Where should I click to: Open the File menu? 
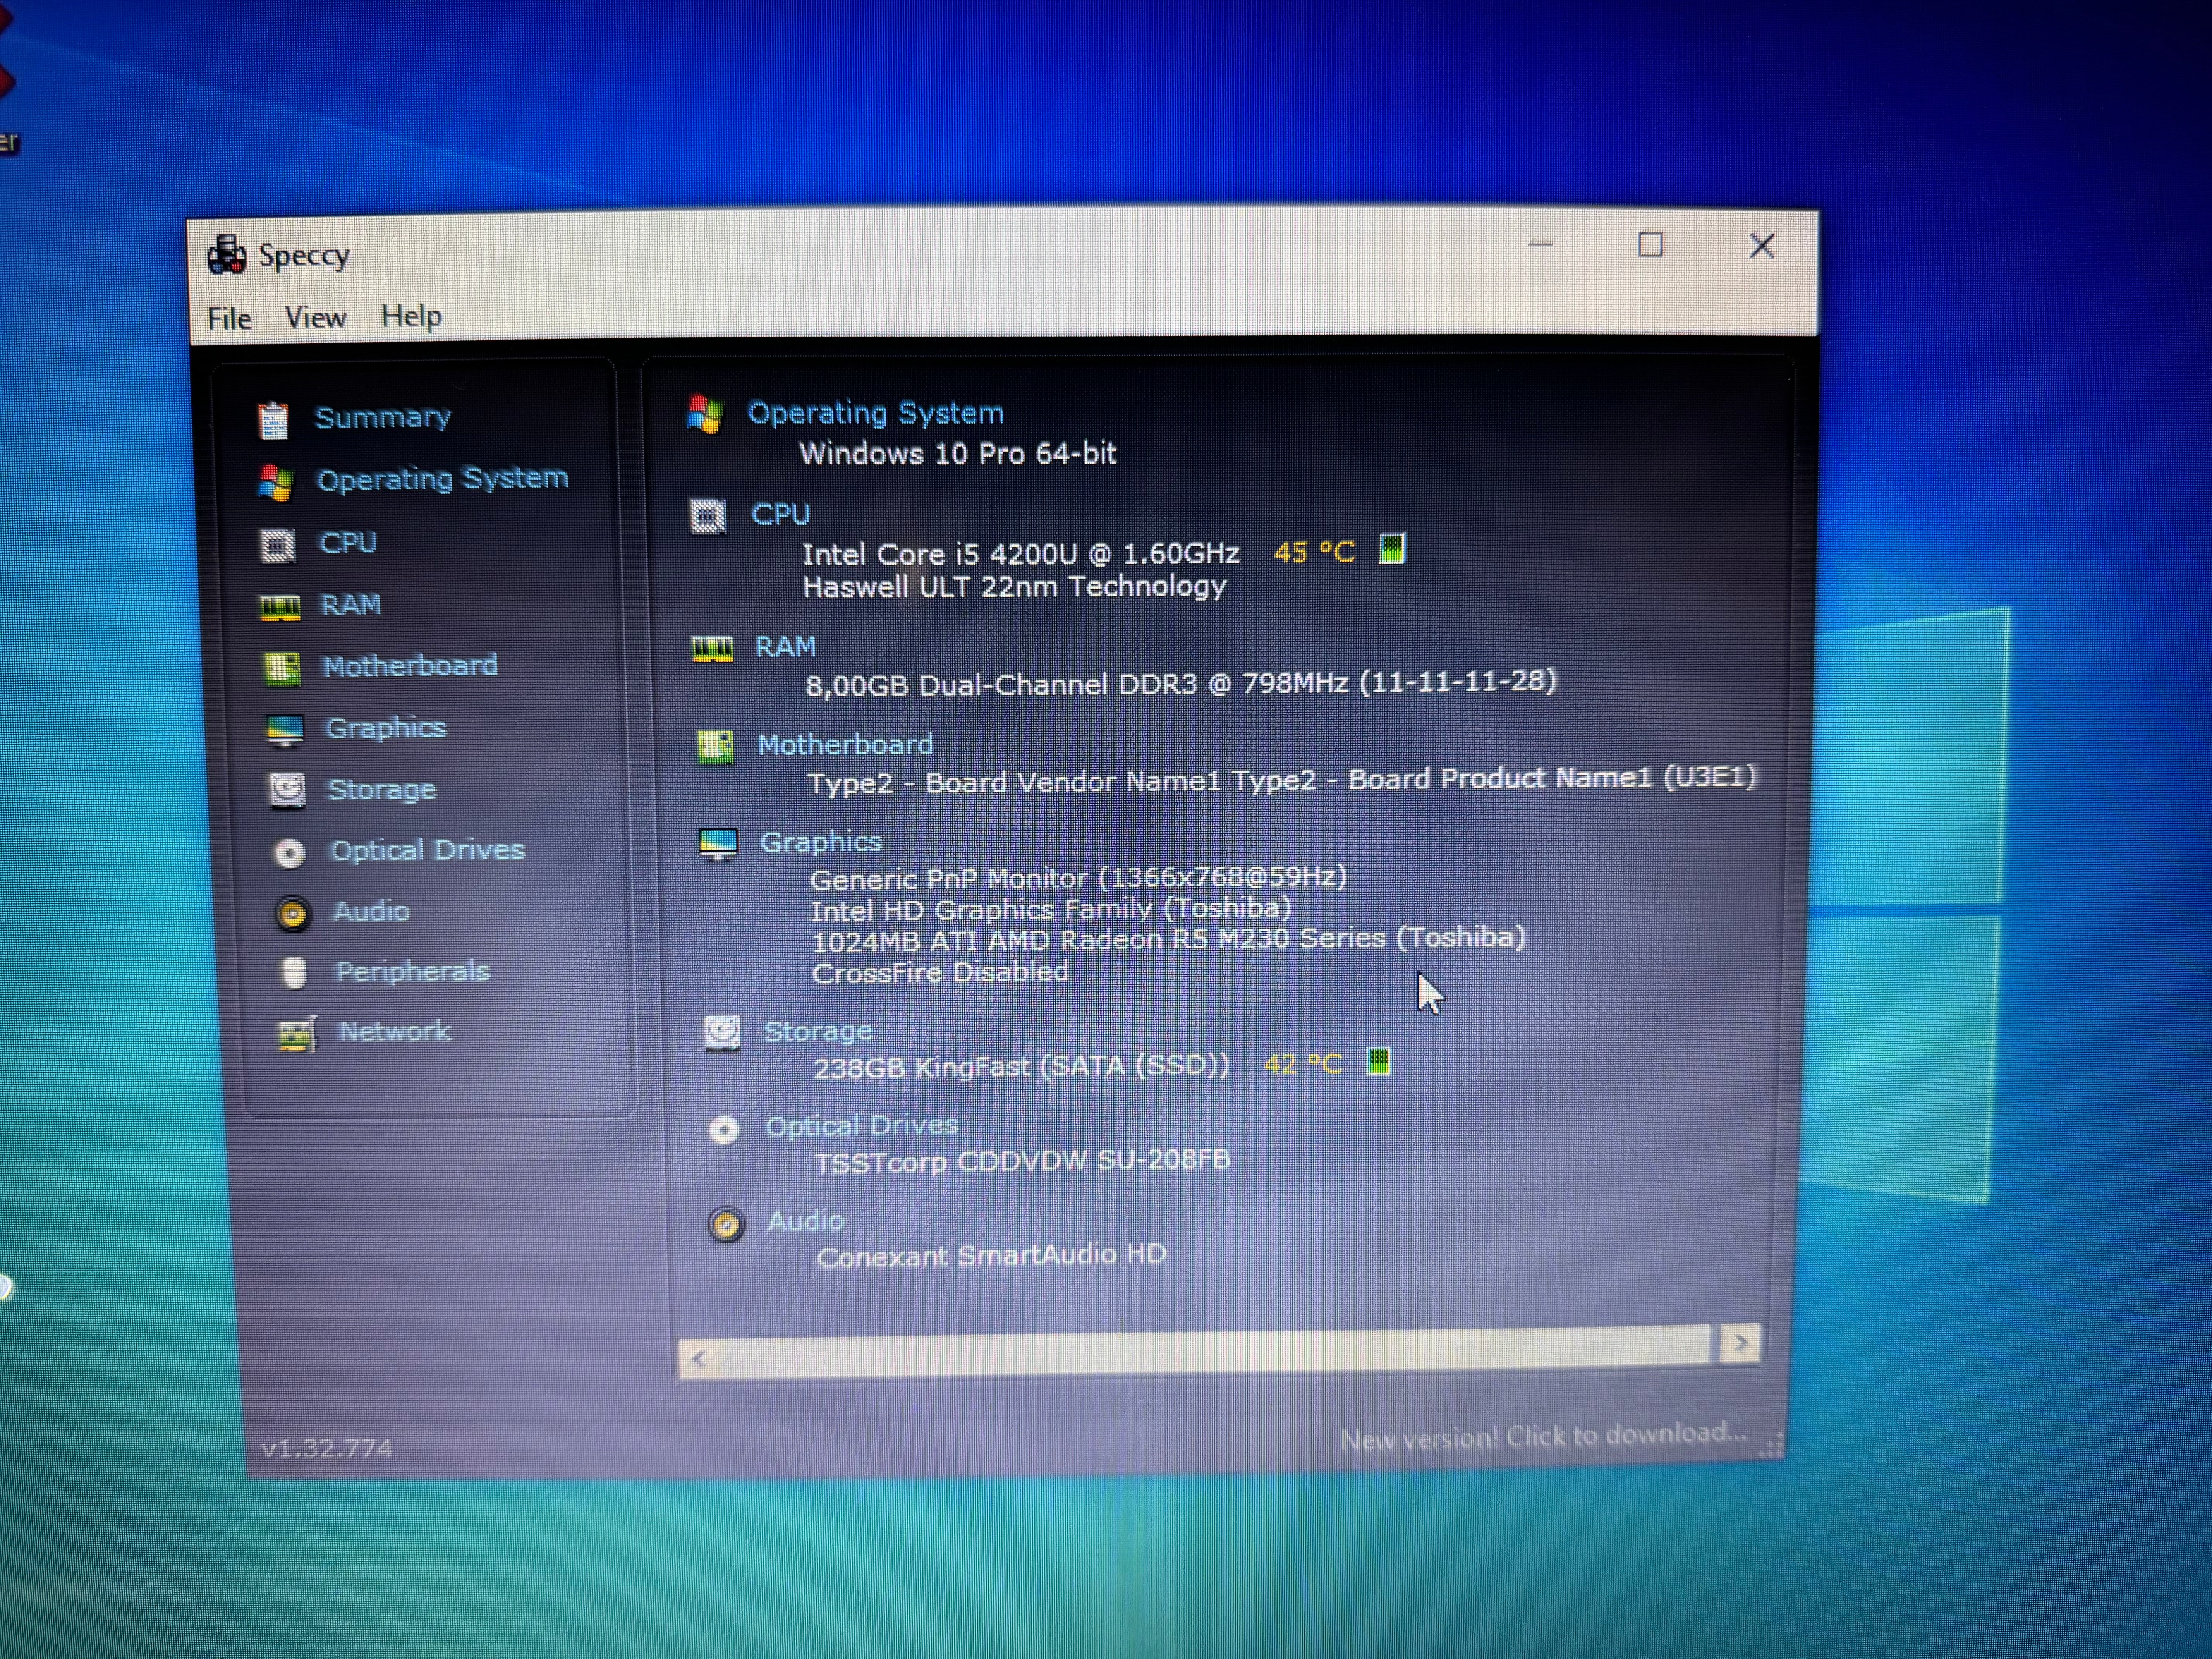(x=229, y=319)
